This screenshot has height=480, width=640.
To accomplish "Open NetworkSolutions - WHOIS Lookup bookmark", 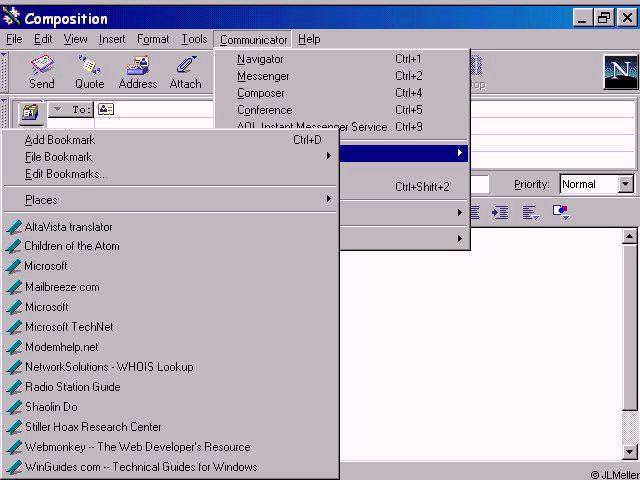I will 109,367.
